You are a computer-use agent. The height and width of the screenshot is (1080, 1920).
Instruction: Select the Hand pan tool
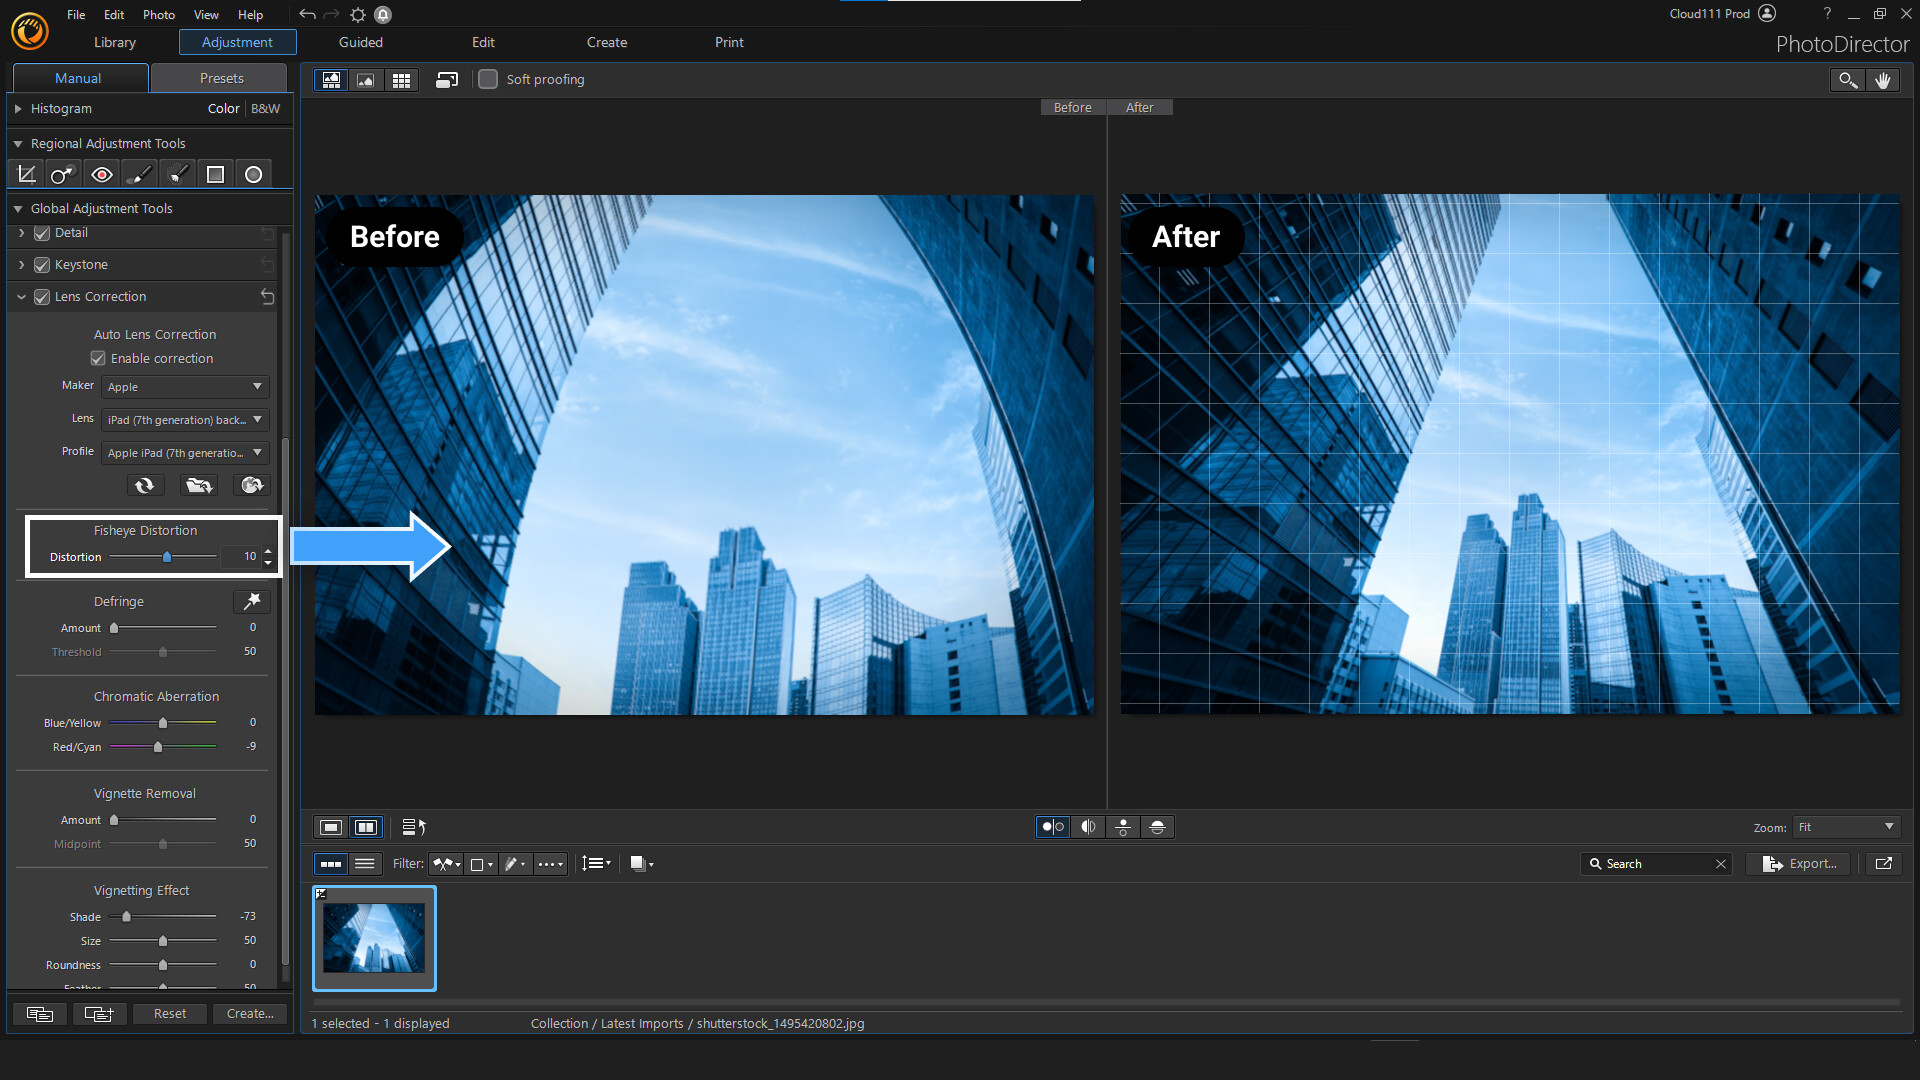click(1885, 79)
